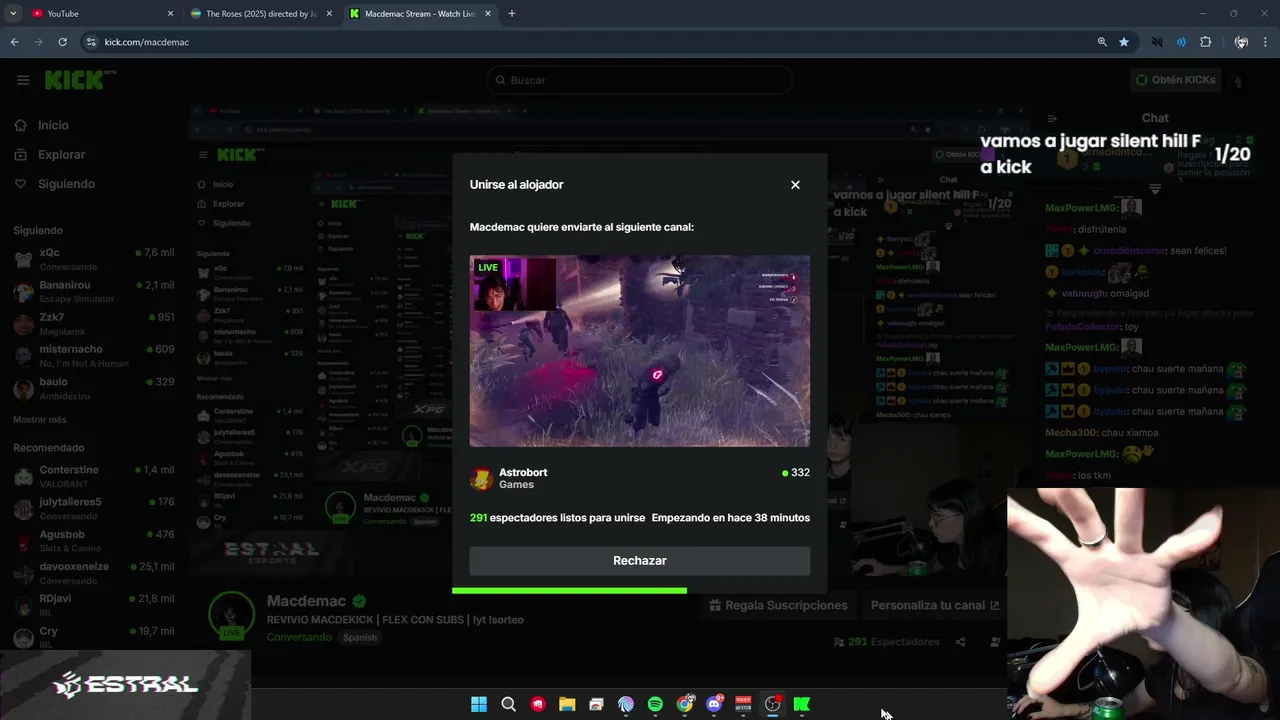Select the Macdemac Stream browser tab
This screenshot has width=1280, height=720.
[420, 14]
